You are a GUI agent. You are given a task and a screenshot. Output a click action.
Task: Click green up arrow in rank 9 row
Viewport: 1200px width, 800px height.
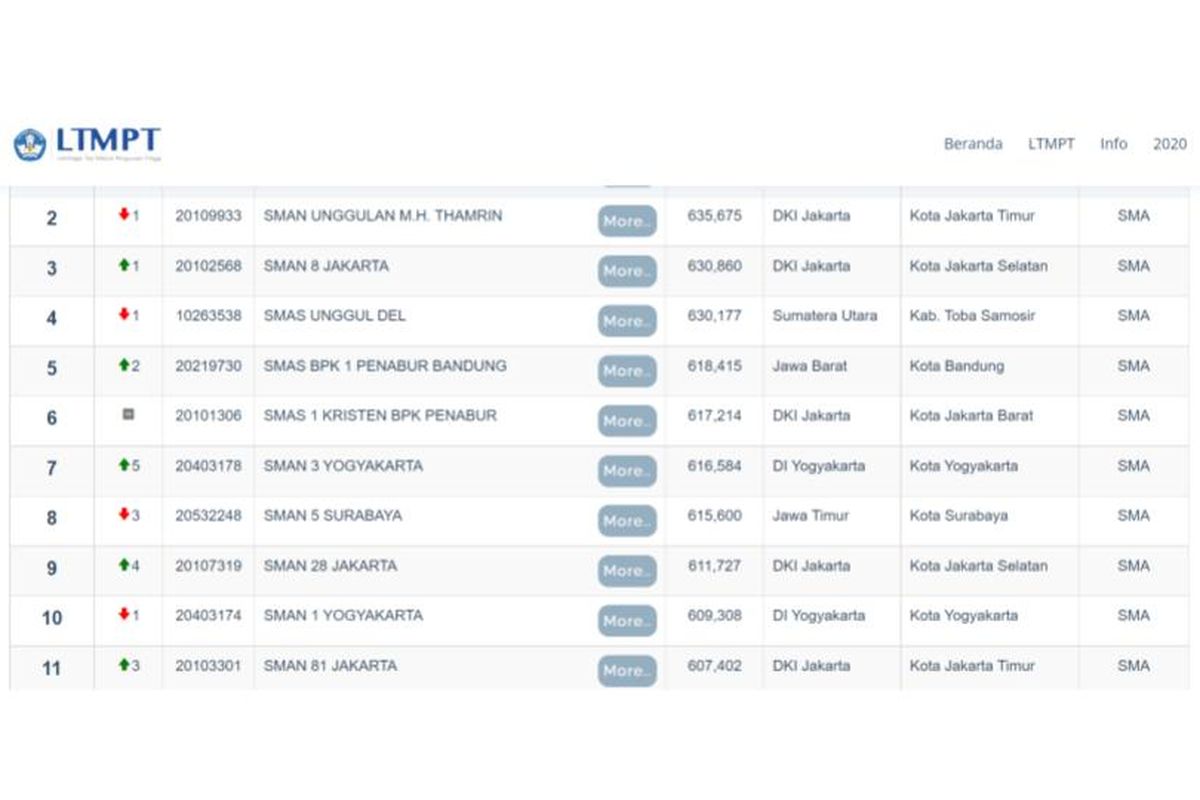pyautogui.click(x=124, y=564)
